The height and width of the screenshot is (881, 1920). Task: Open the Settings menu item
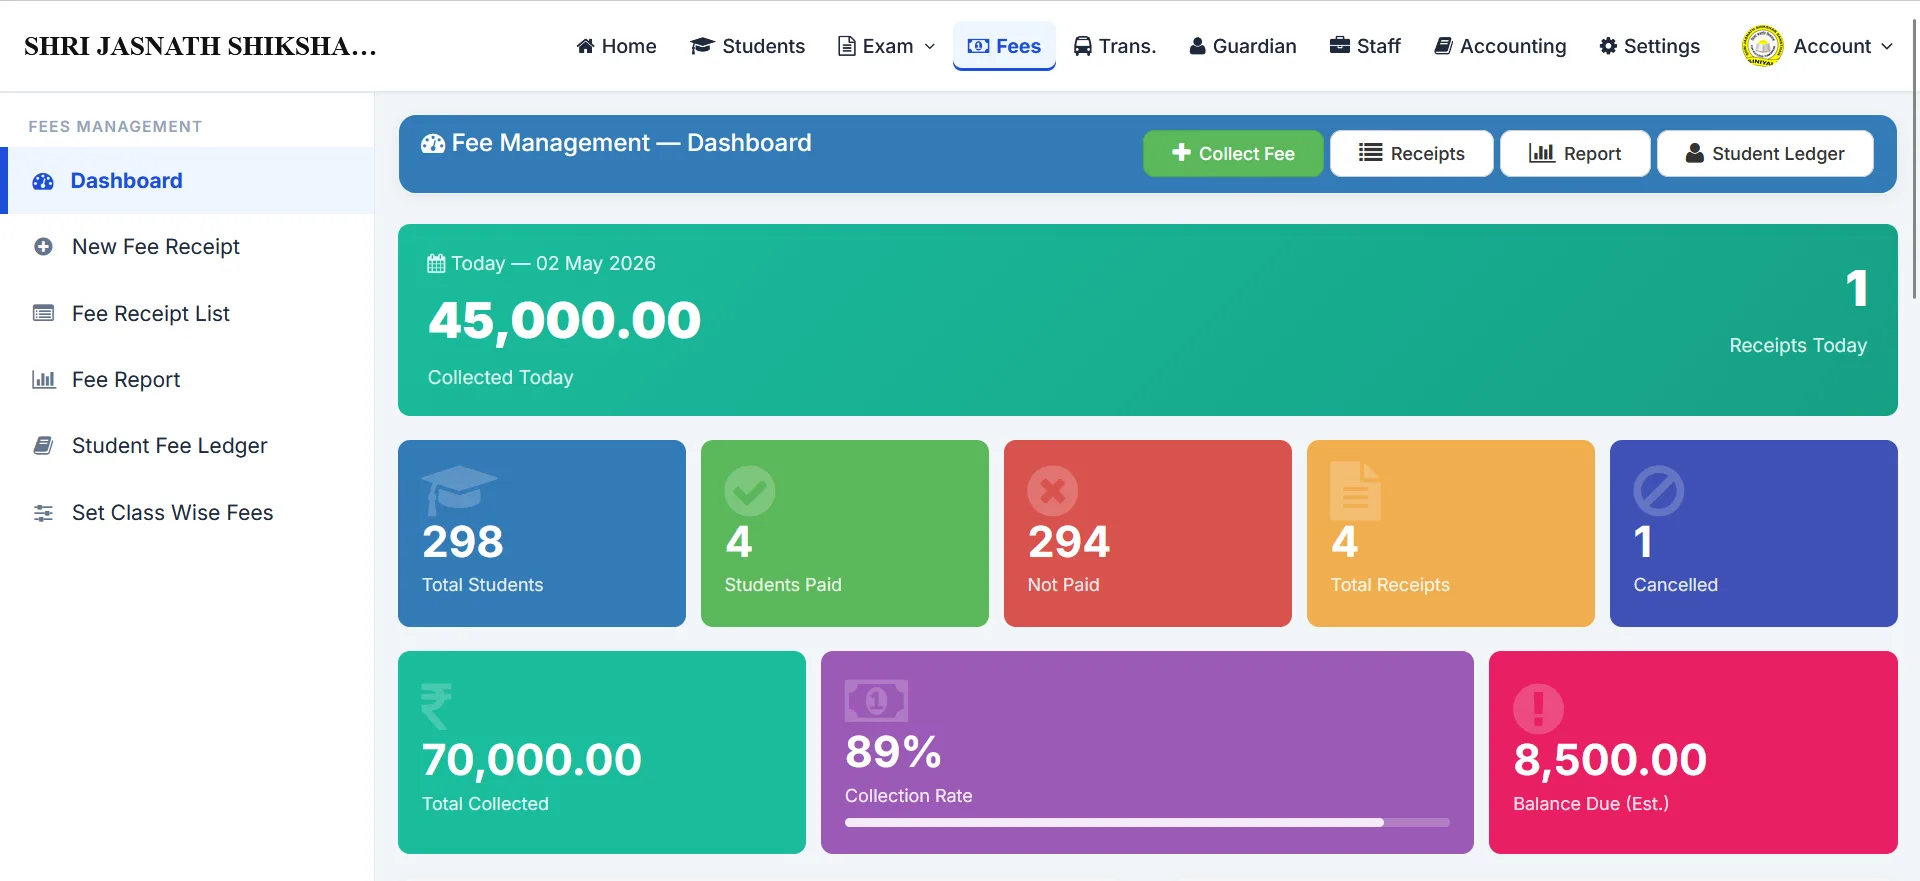[1649, 46]
